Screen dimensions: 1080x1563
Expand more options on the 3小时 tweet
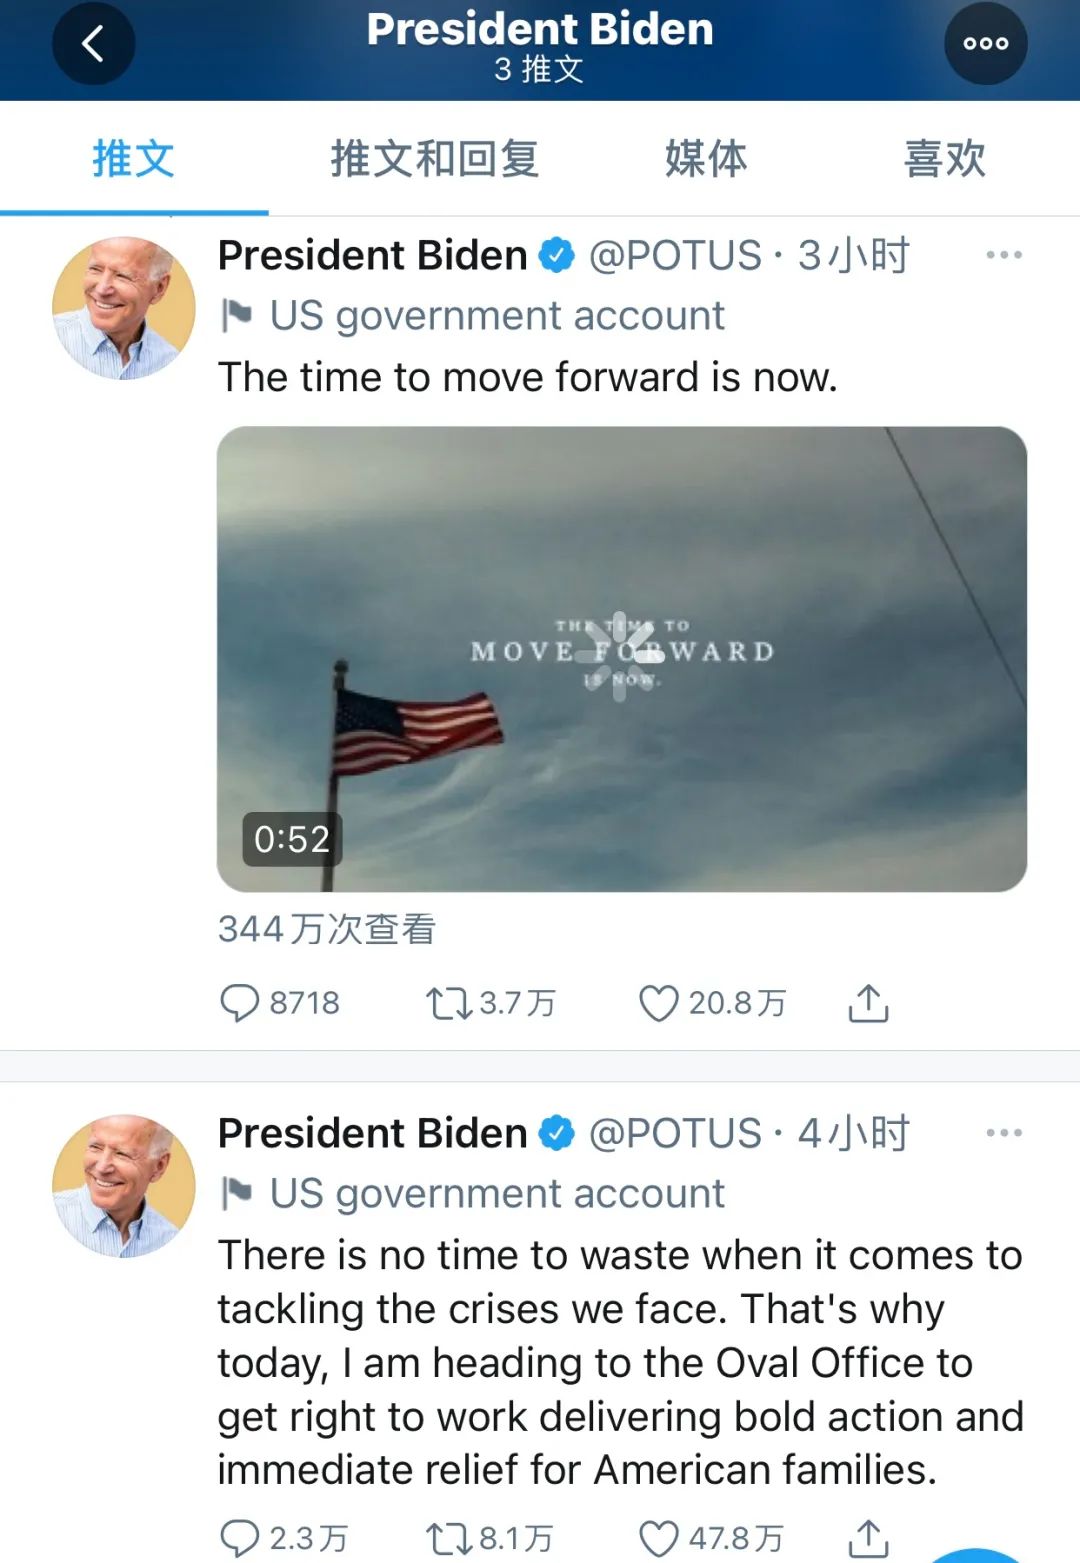point(1003,255)
